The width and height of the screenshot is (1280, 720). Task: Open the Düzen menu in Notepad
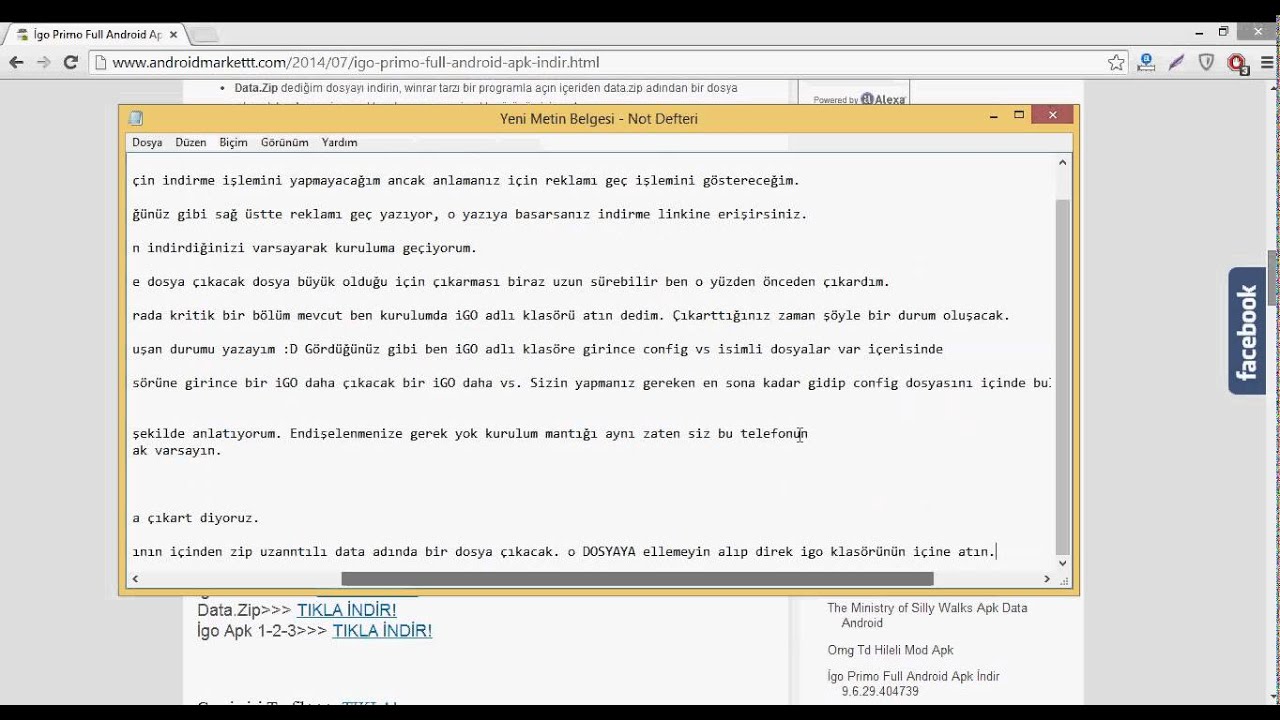click(x=191, y=142)
